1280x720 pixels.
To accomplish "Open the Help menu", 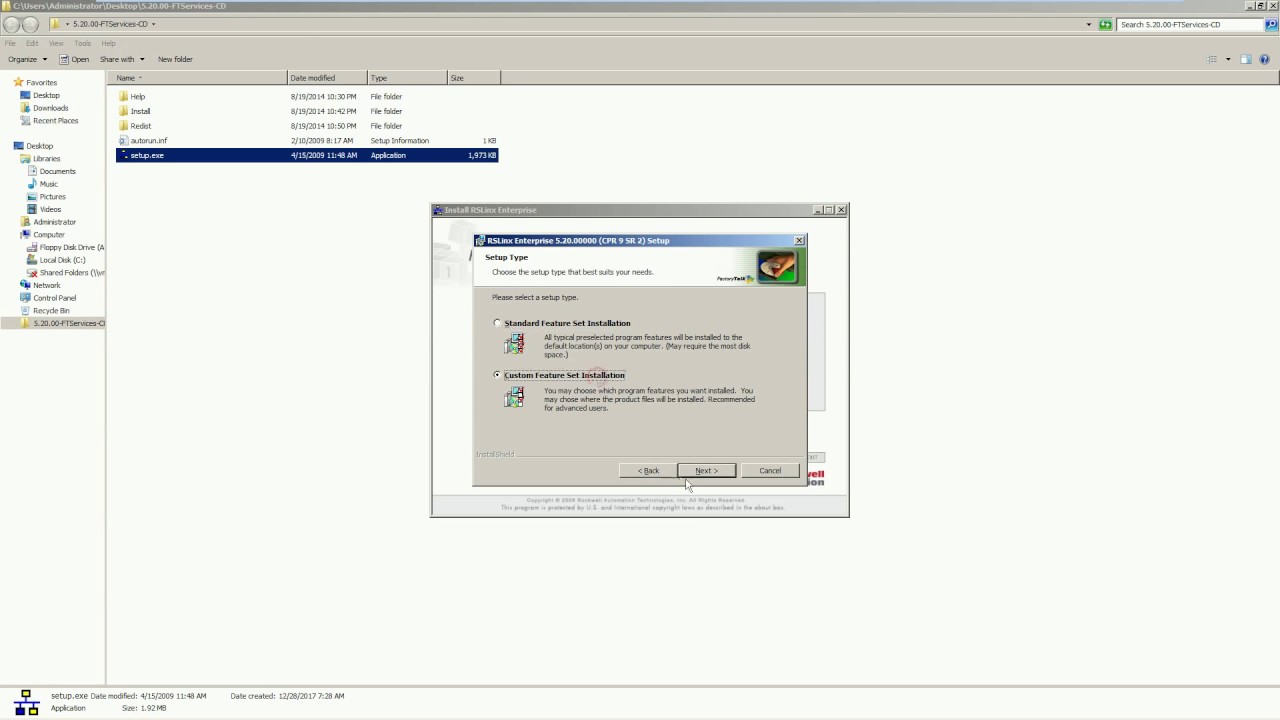I will click(x=108, y=43).
